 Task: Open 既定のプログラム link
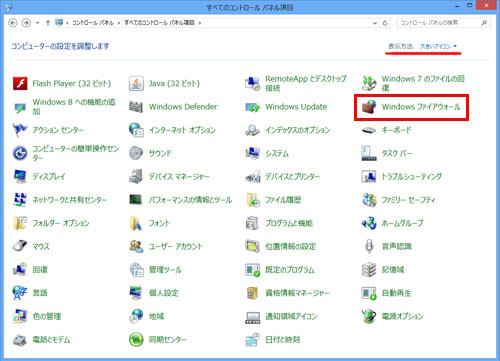click(290, 270)
